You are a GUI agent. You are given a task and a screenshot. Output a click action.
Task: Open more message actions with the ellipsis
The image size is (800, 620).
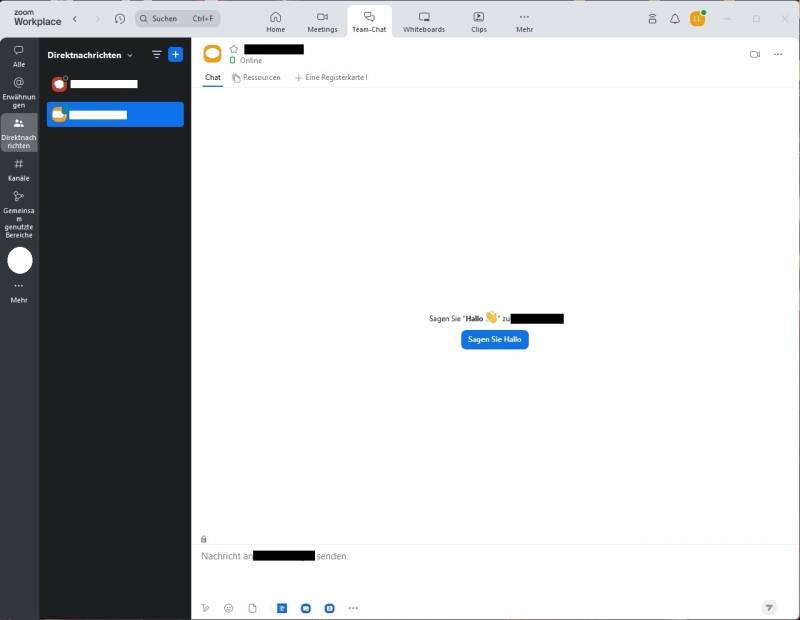[353, 607]
